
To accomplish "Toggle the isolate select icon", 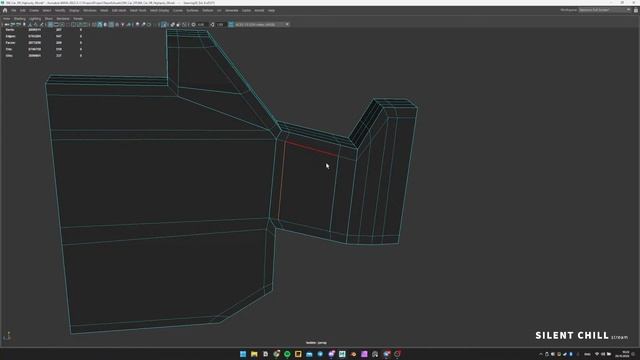I will [164, 24].
